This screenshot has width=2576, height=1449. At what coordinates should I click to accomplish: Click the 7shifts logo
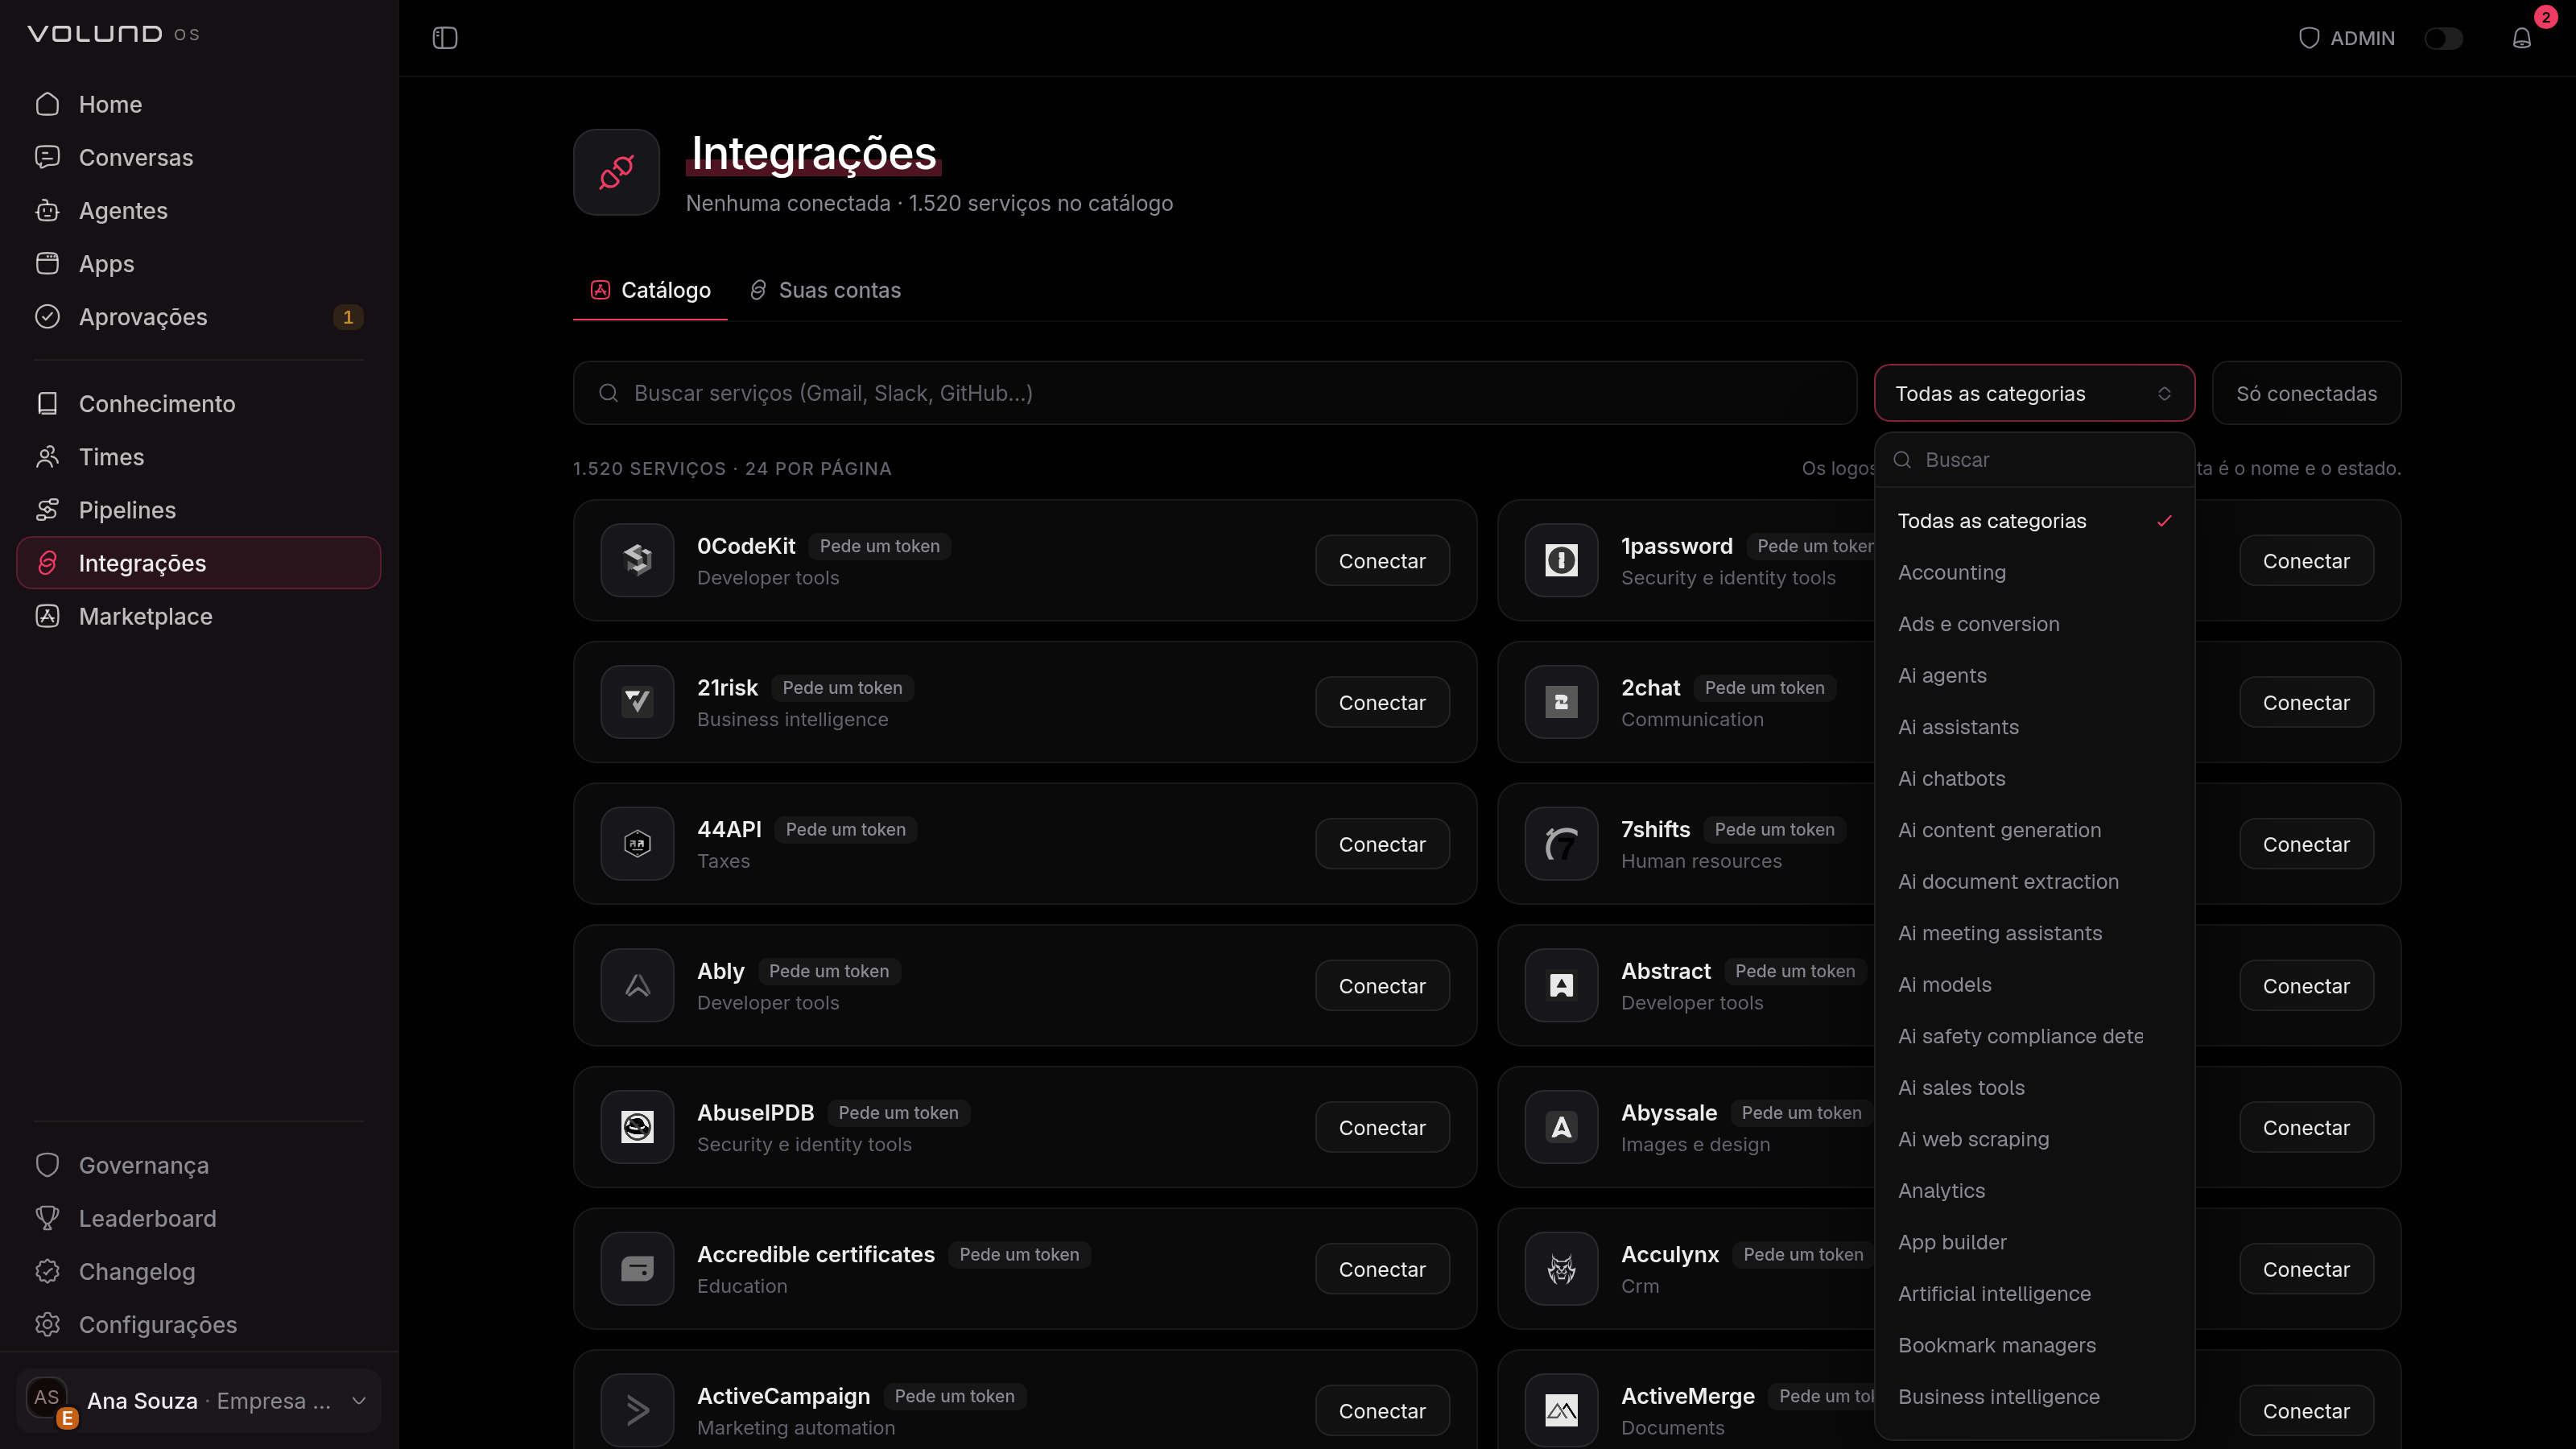(x=1561, y=844)
